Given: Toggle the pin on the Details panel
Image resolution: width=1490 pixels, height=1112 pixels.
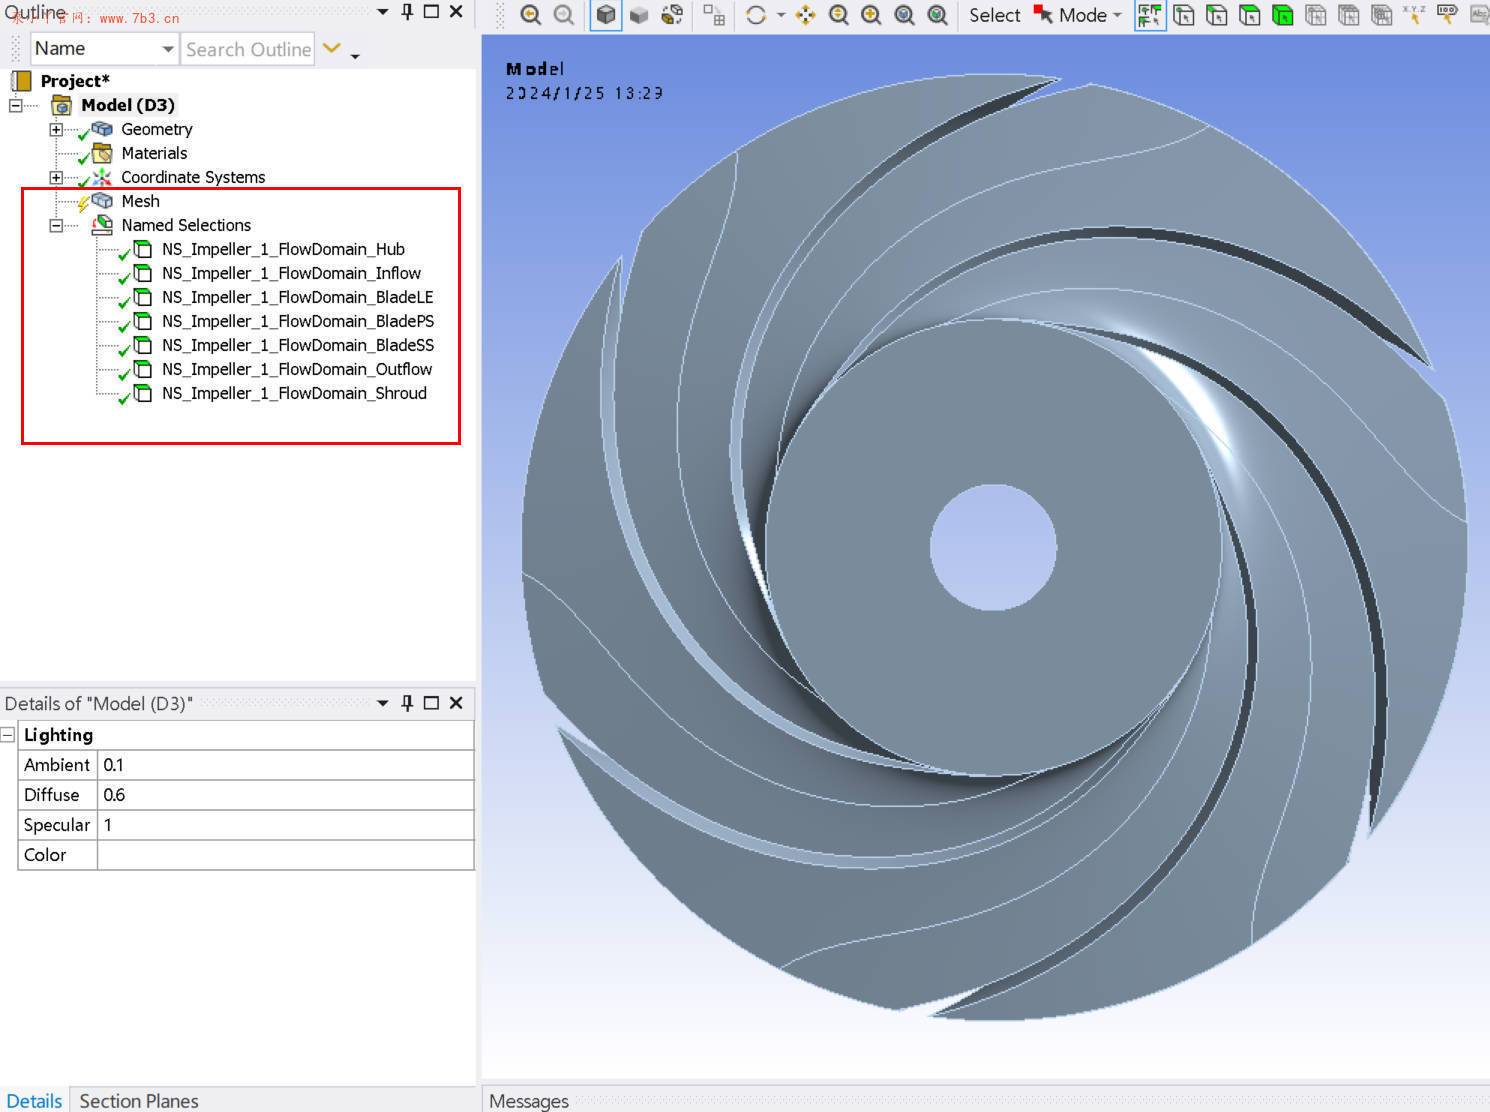Looking at the screenshot, I should pyautogui.click(x=407, y=703).
